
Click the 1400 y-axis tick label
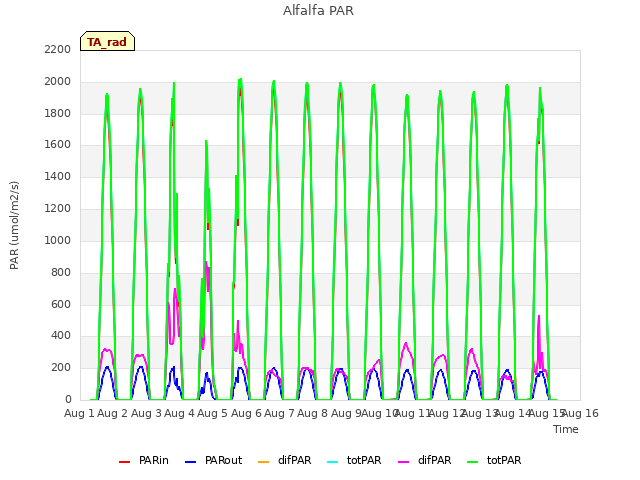coord(58,176)
